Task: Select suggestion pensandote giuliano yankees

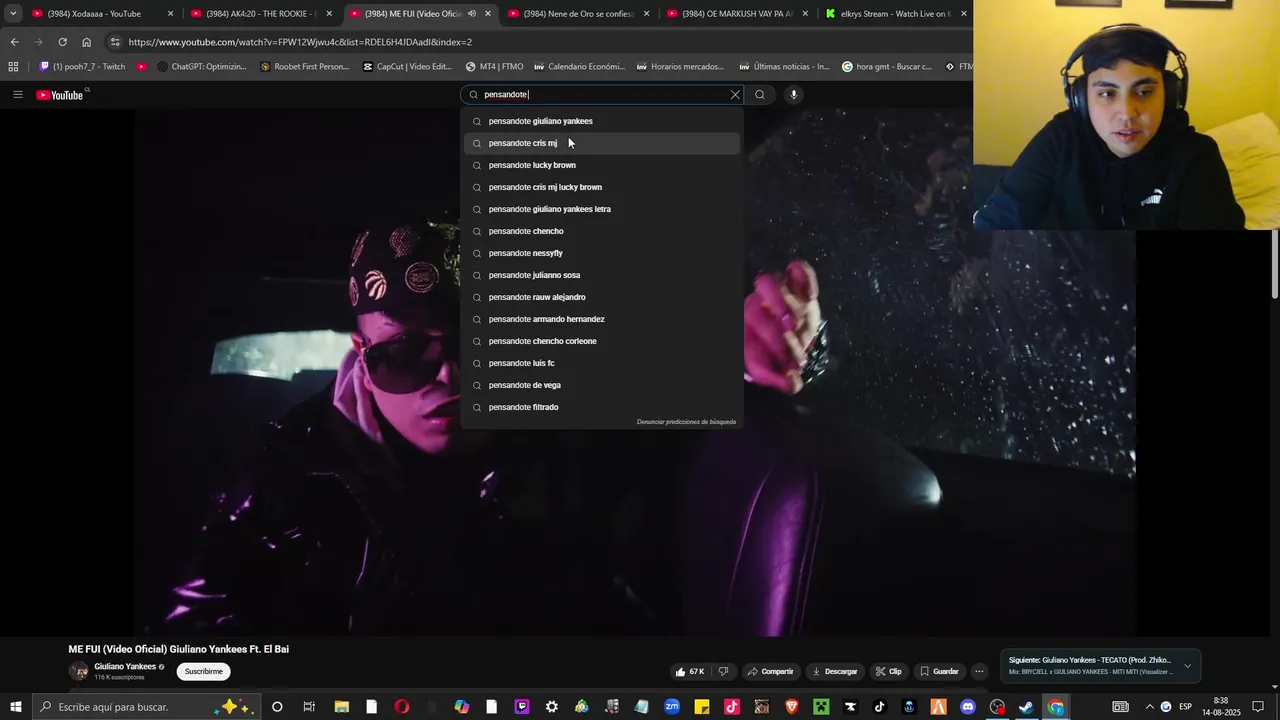Action: pos(602,121)
